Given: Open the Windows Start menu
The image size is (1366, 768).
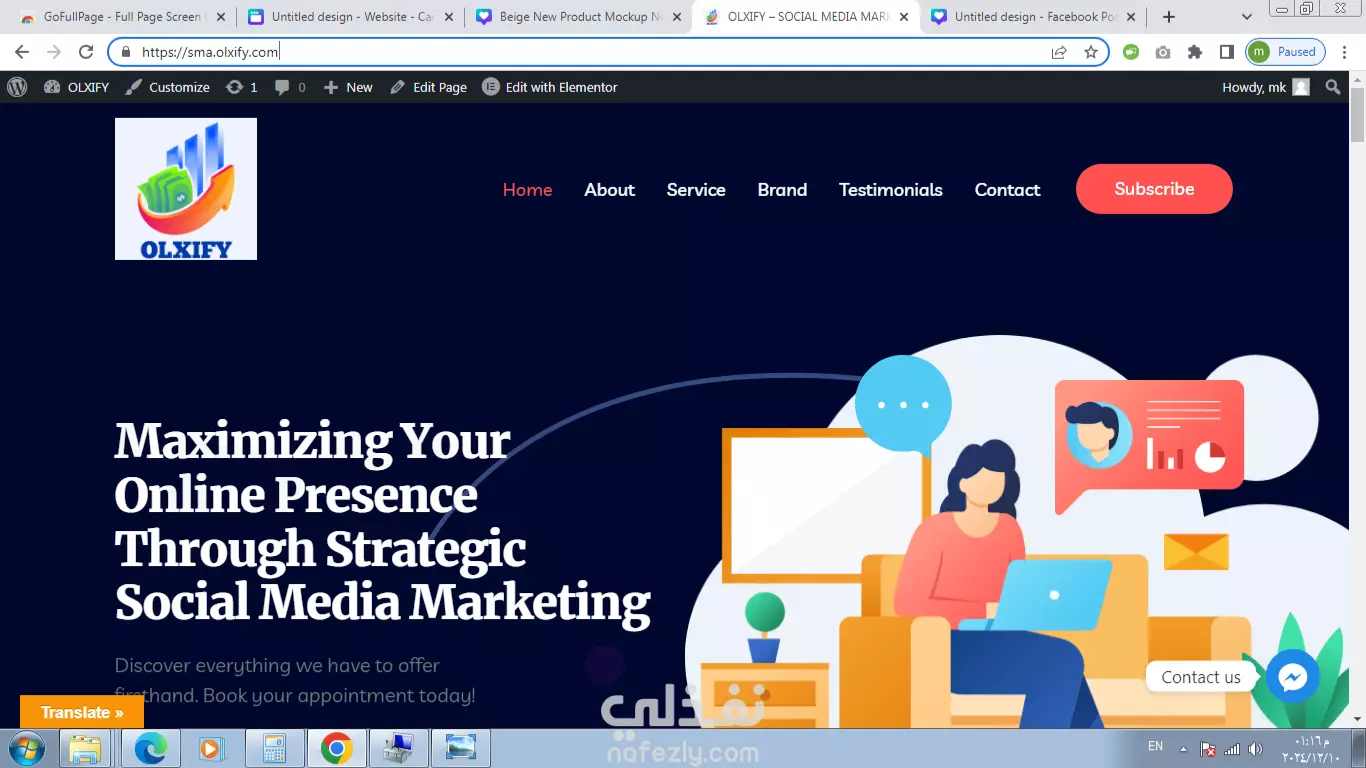Looking at the screenshot, I should pyautogui.click(x=27, y=748).
